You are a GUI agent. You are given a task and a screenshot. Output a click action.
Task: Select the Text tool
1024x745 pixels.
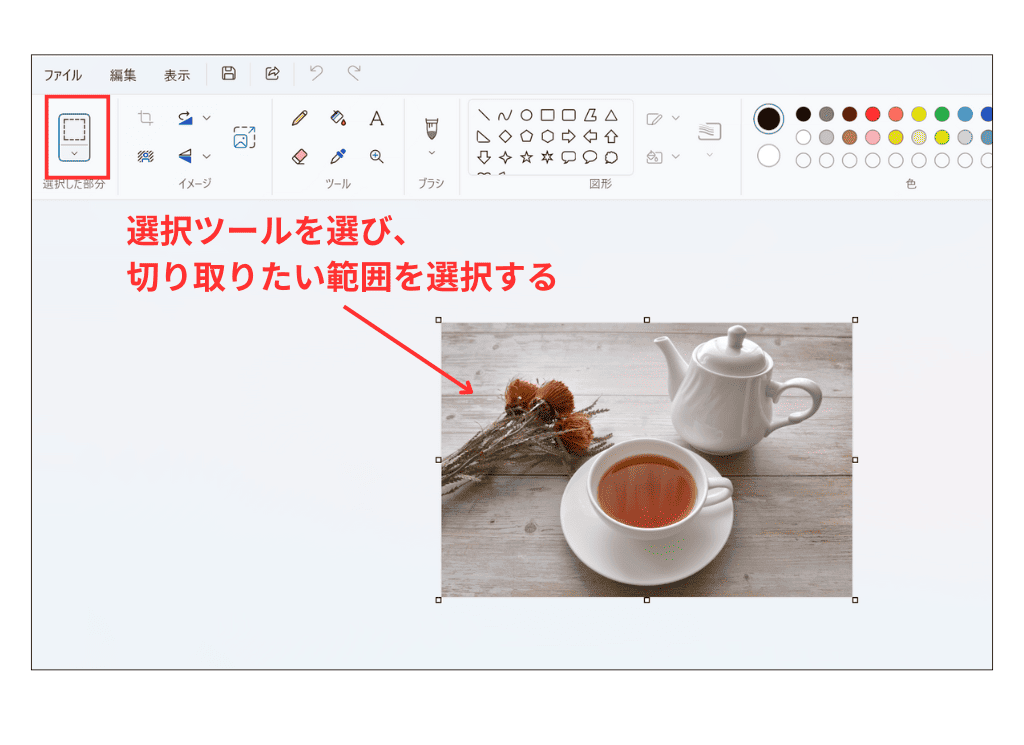[376, 118]
